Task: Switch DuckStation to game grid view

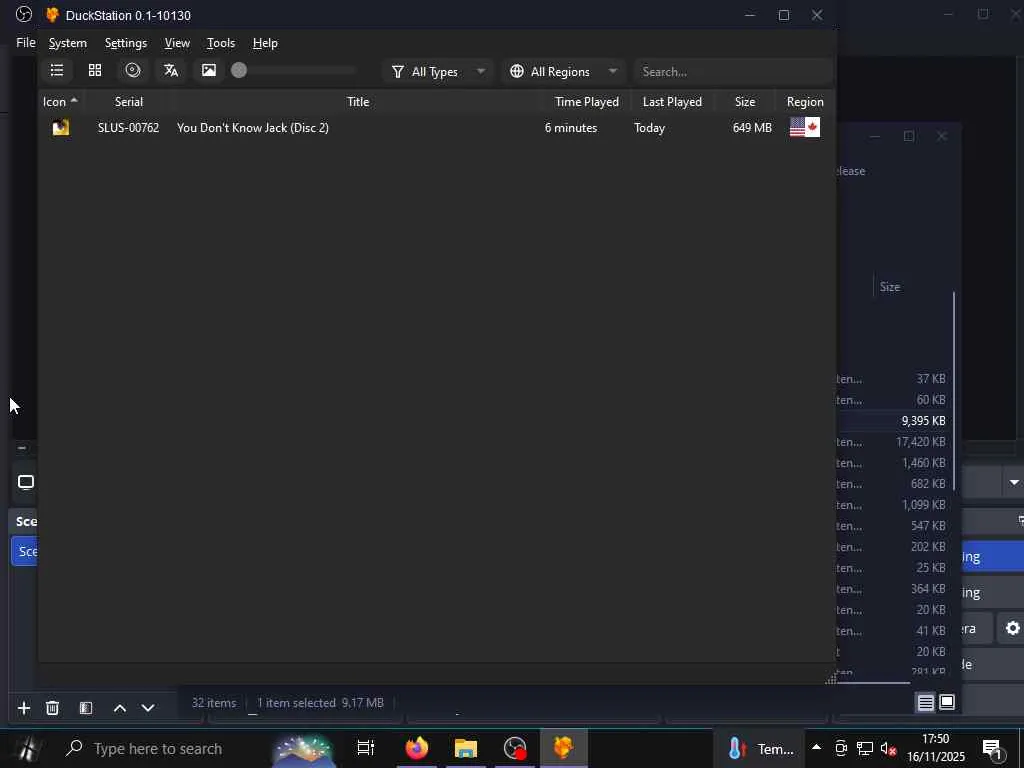Action: 95,71
